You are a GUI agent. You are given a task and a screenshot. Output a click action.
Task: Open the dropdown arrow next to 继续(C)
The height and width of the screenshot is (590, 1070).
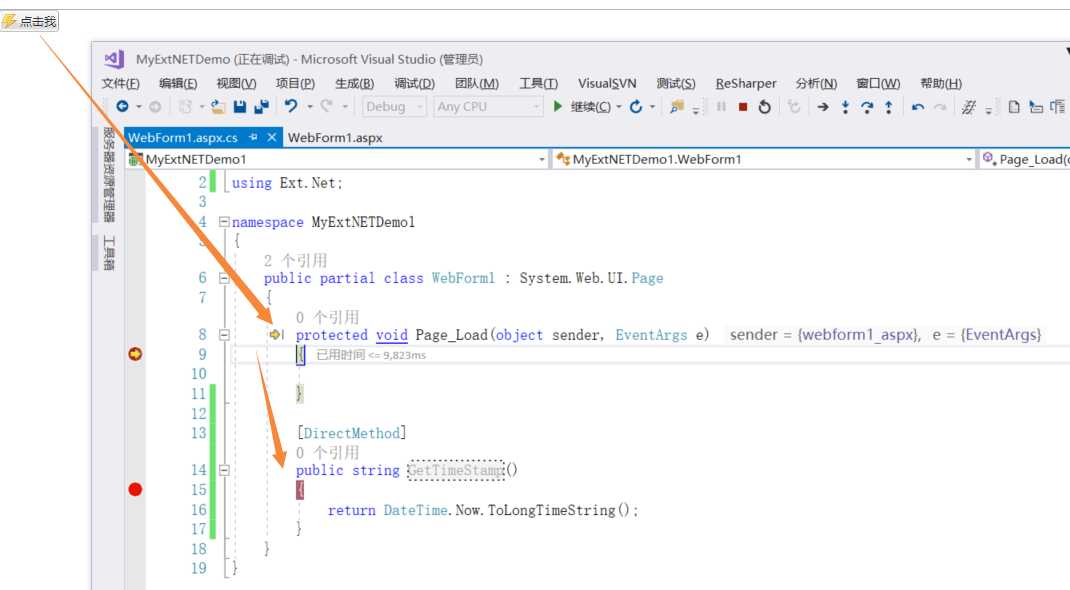coord(619,107)
